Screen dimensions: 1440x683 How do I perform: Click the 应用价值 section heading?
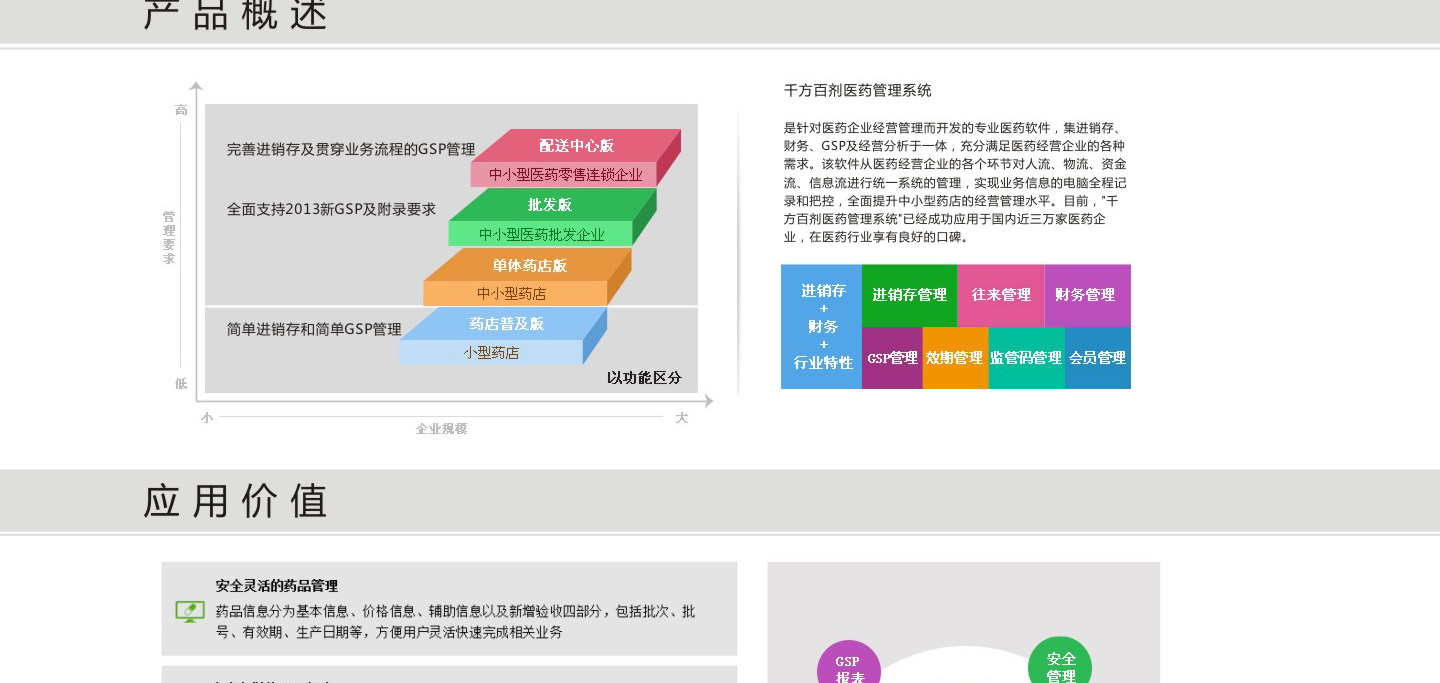[x=236, y=501]
